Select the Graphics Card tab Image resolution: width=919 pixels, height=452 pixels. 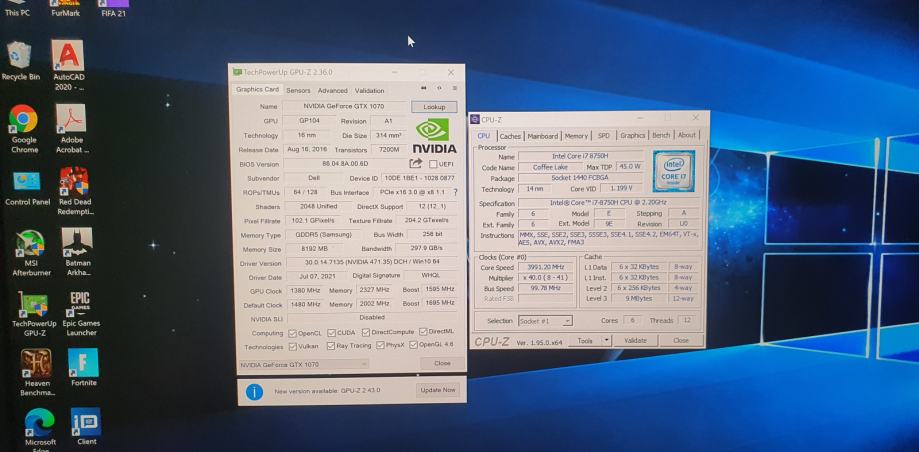tap(257, 90)
